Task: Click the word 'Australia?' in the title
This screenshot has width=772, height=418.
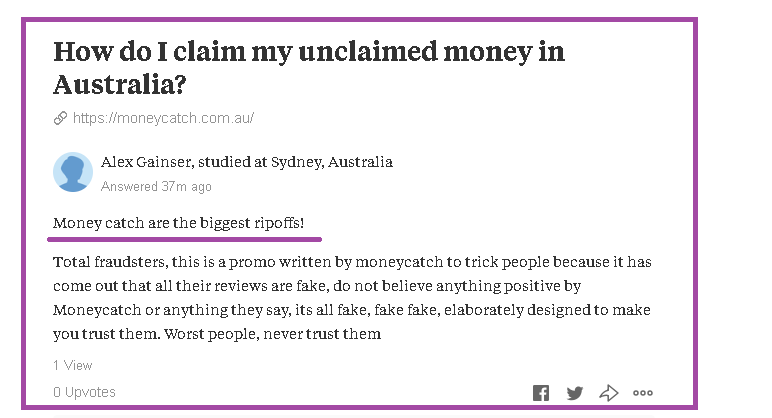Action: (x=120, y=84)
